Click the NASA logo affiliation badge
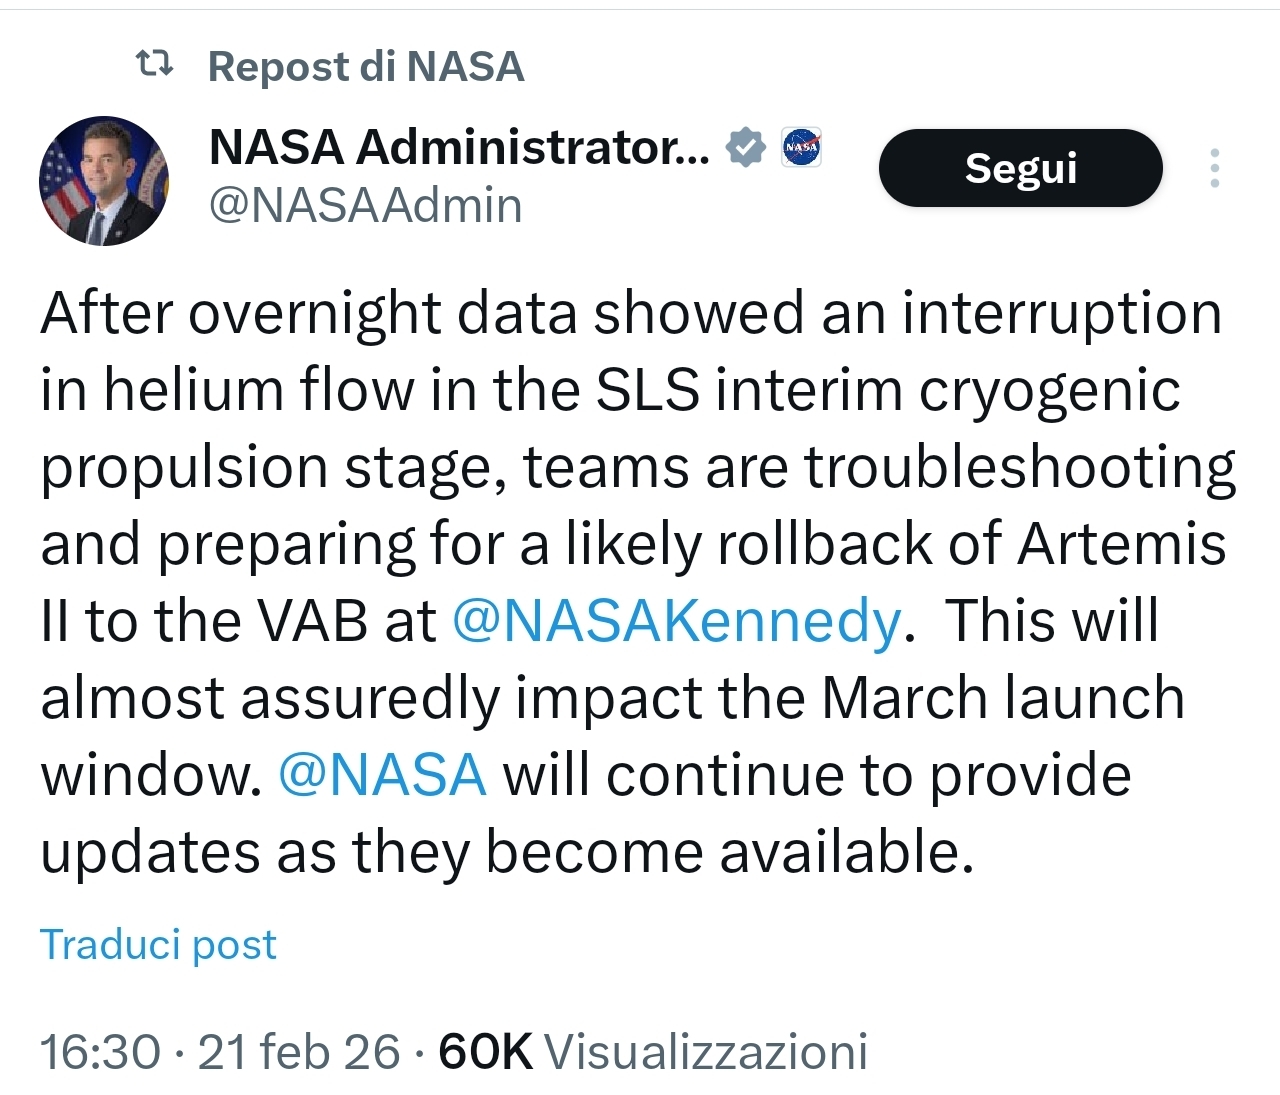 (x=801, y=148)
